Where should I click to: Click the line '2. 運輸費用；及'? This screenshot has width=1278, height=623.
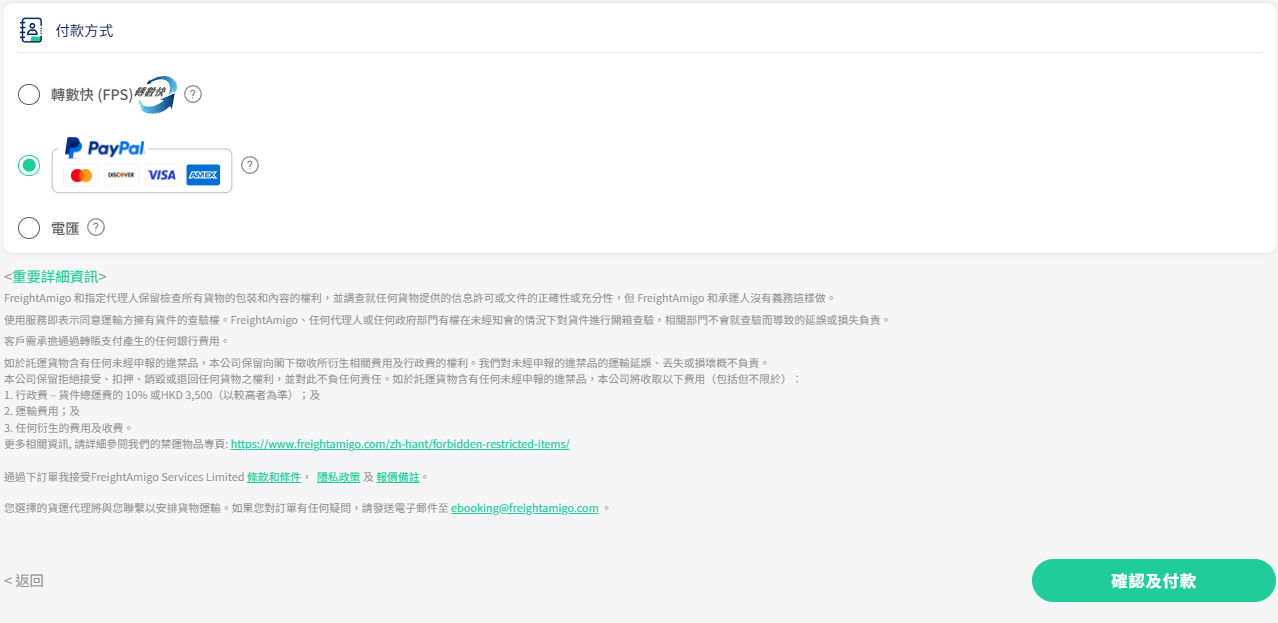click(x=42, y=411)
